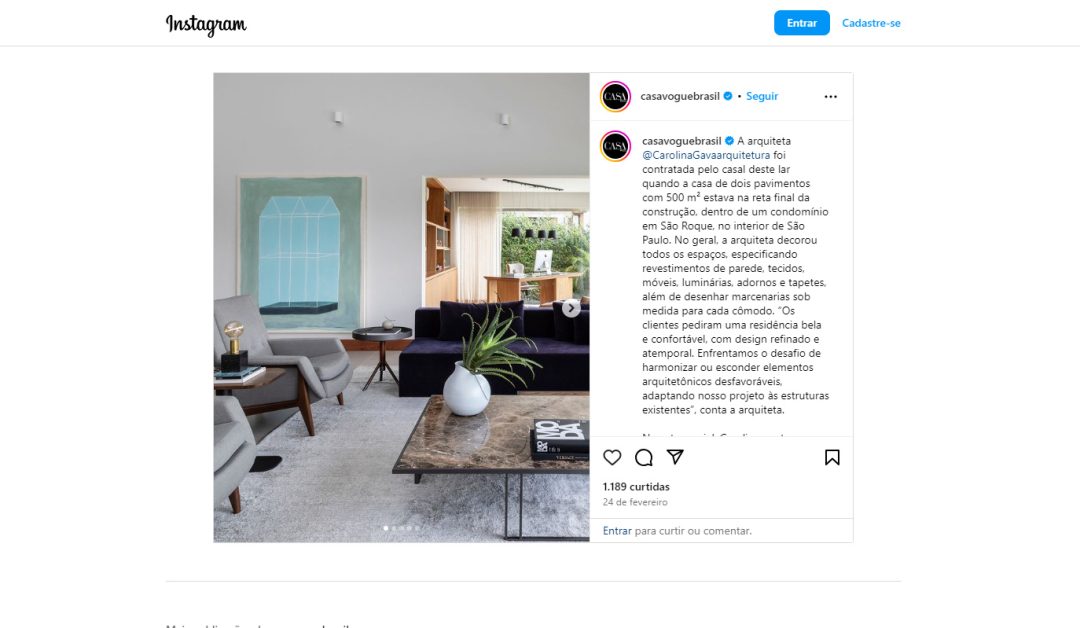The image size is (1080, 628).
Task: Open casavoguebrasil avatar in post header
Action: point(615,96)
